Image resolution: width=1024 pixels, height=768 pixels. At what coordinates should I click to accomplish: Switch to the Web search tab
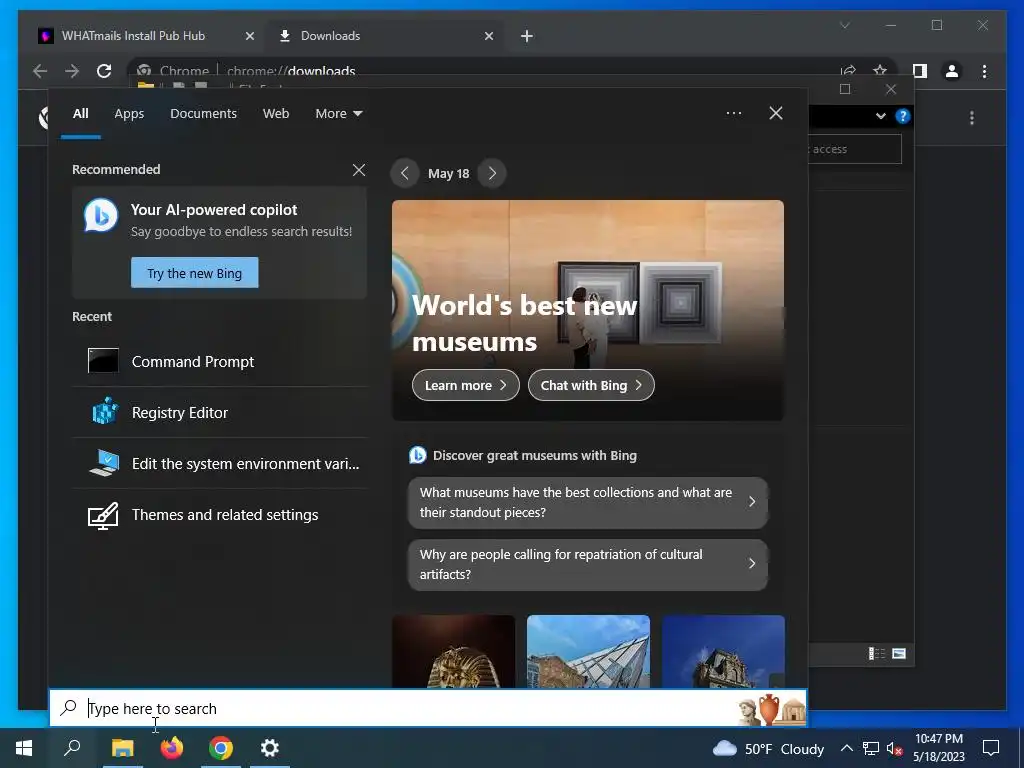[276, 114]
